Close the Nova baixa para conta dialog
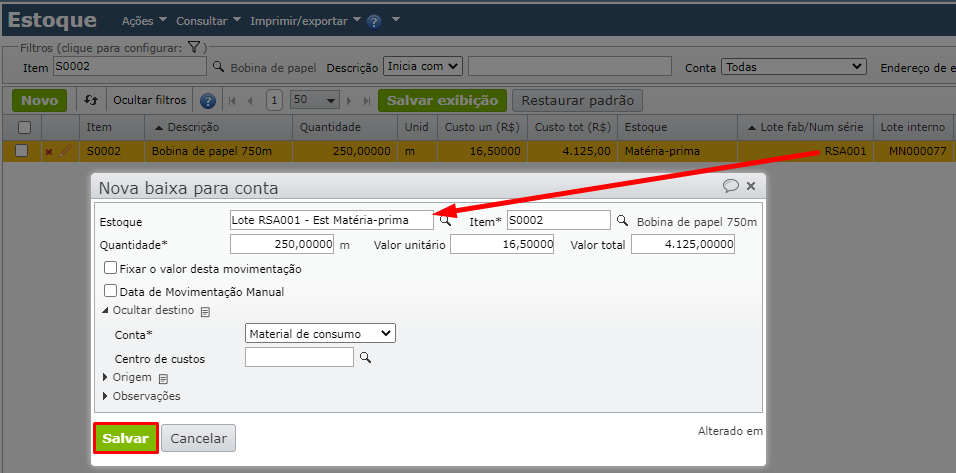 [751, 185]
